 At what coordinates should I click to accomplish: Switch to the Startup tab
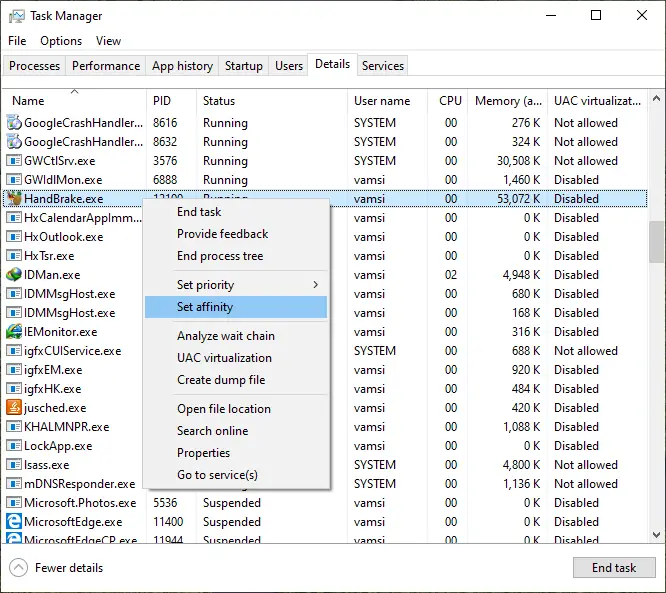coord(244,66)
